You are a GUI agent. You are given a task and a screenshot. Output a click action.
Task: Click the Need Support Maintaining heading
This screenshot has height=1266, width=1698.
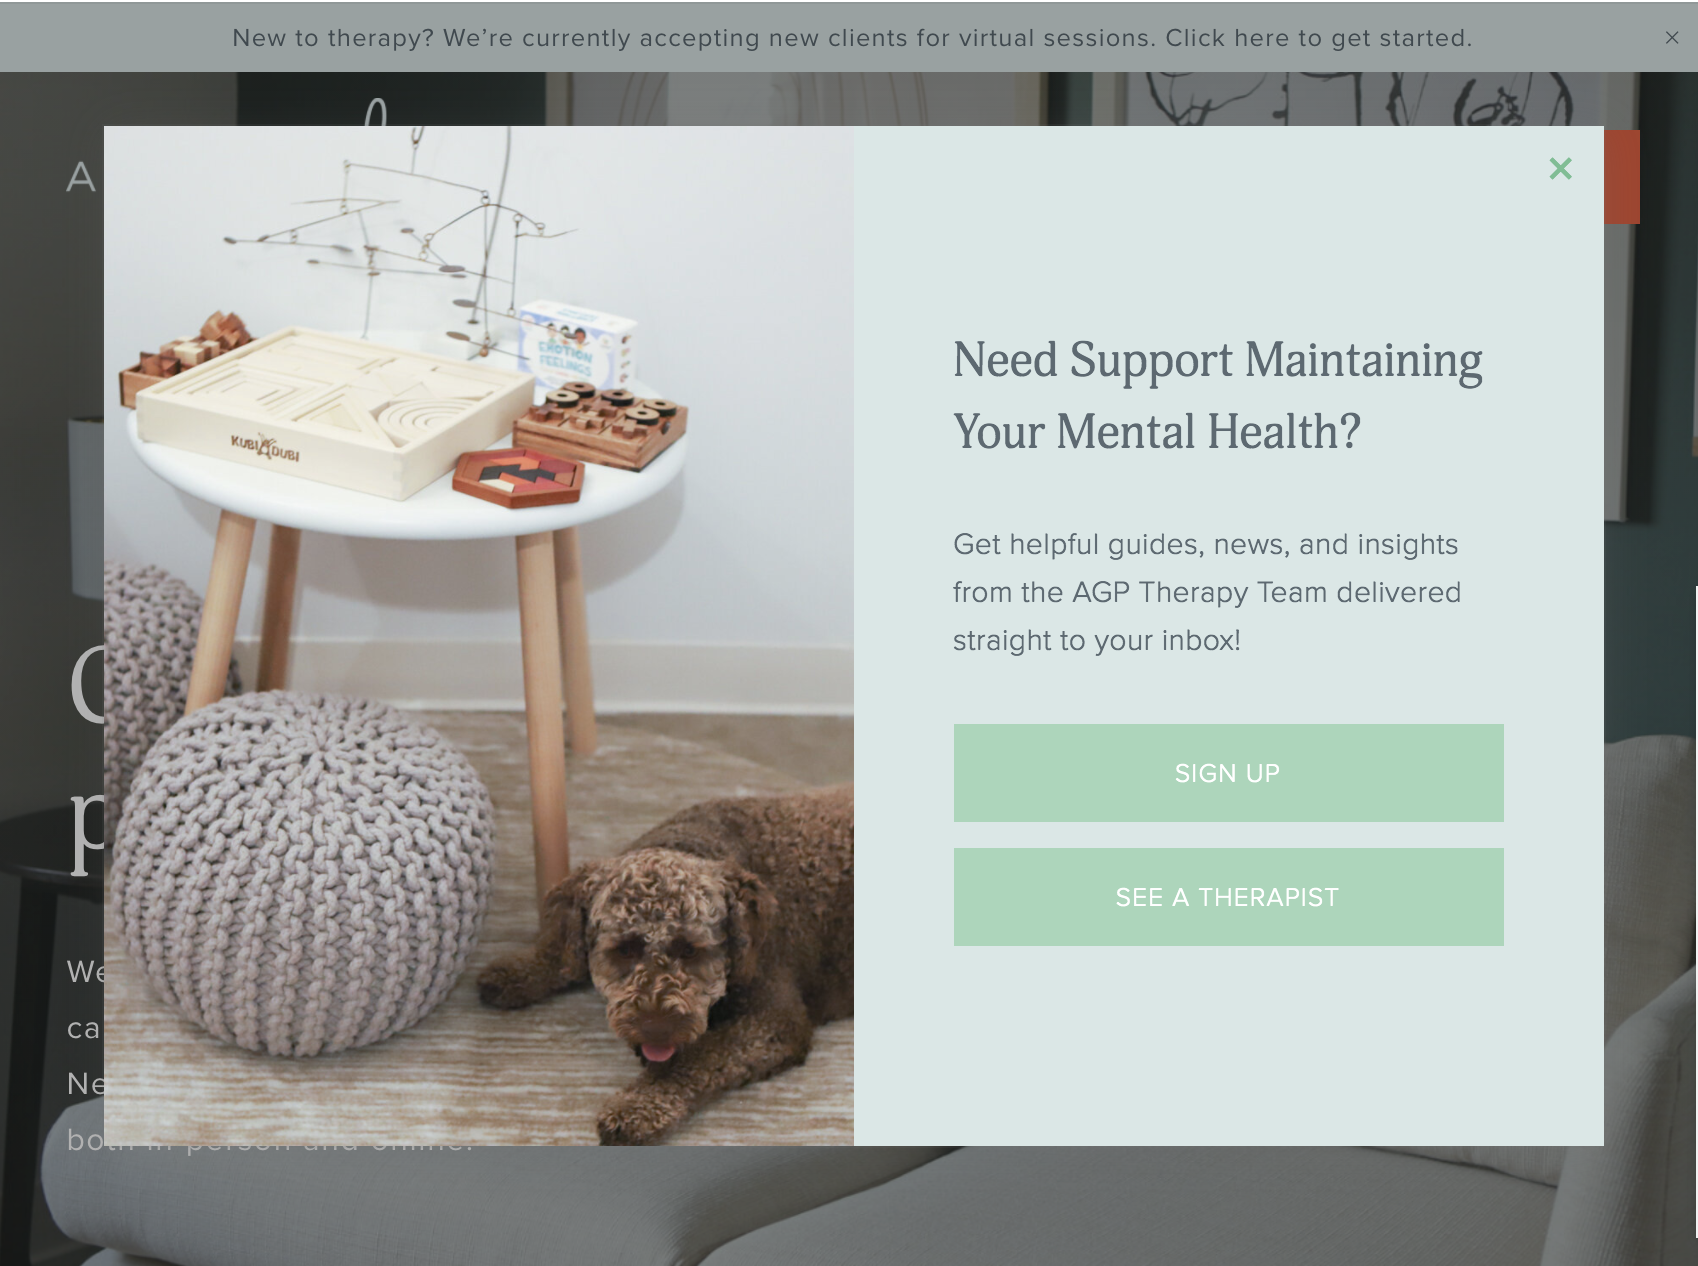pos(1217,396)
